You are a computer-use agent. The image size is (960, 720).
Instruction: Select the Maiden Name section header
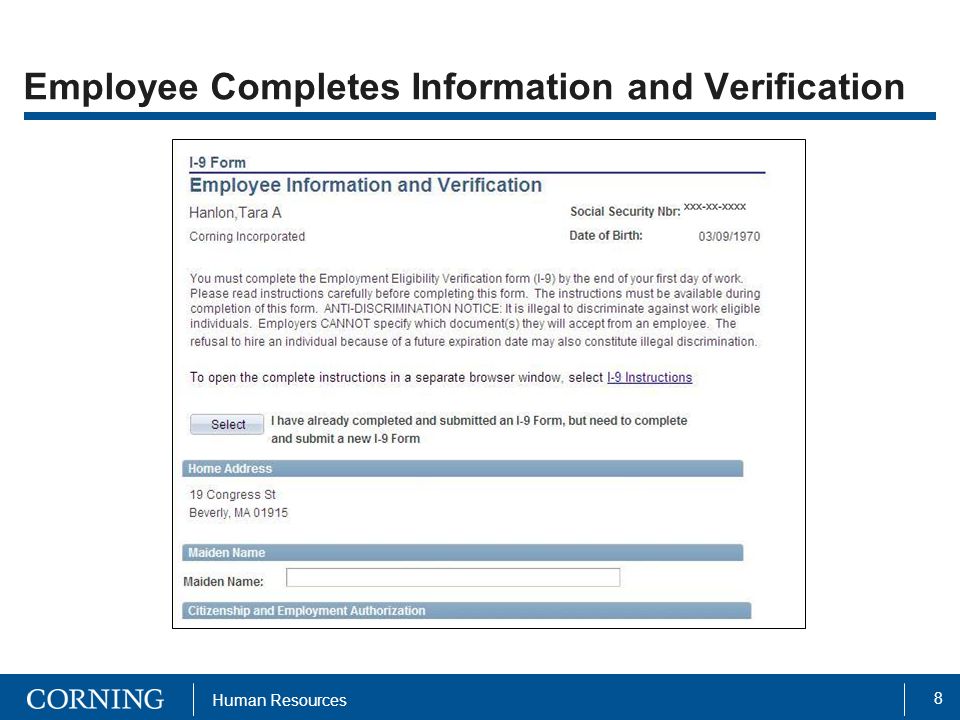463,553
